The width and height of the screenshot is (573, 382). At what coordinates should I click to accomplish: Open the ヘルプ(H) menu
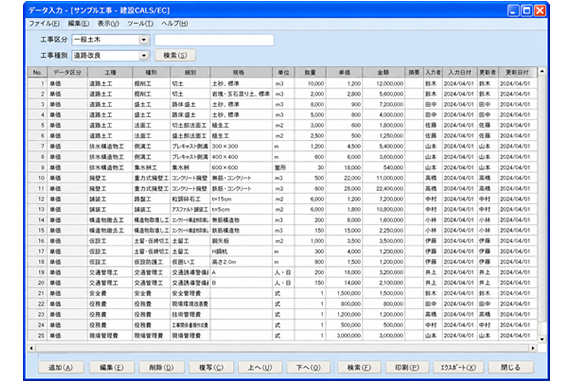tap(175, 24)
